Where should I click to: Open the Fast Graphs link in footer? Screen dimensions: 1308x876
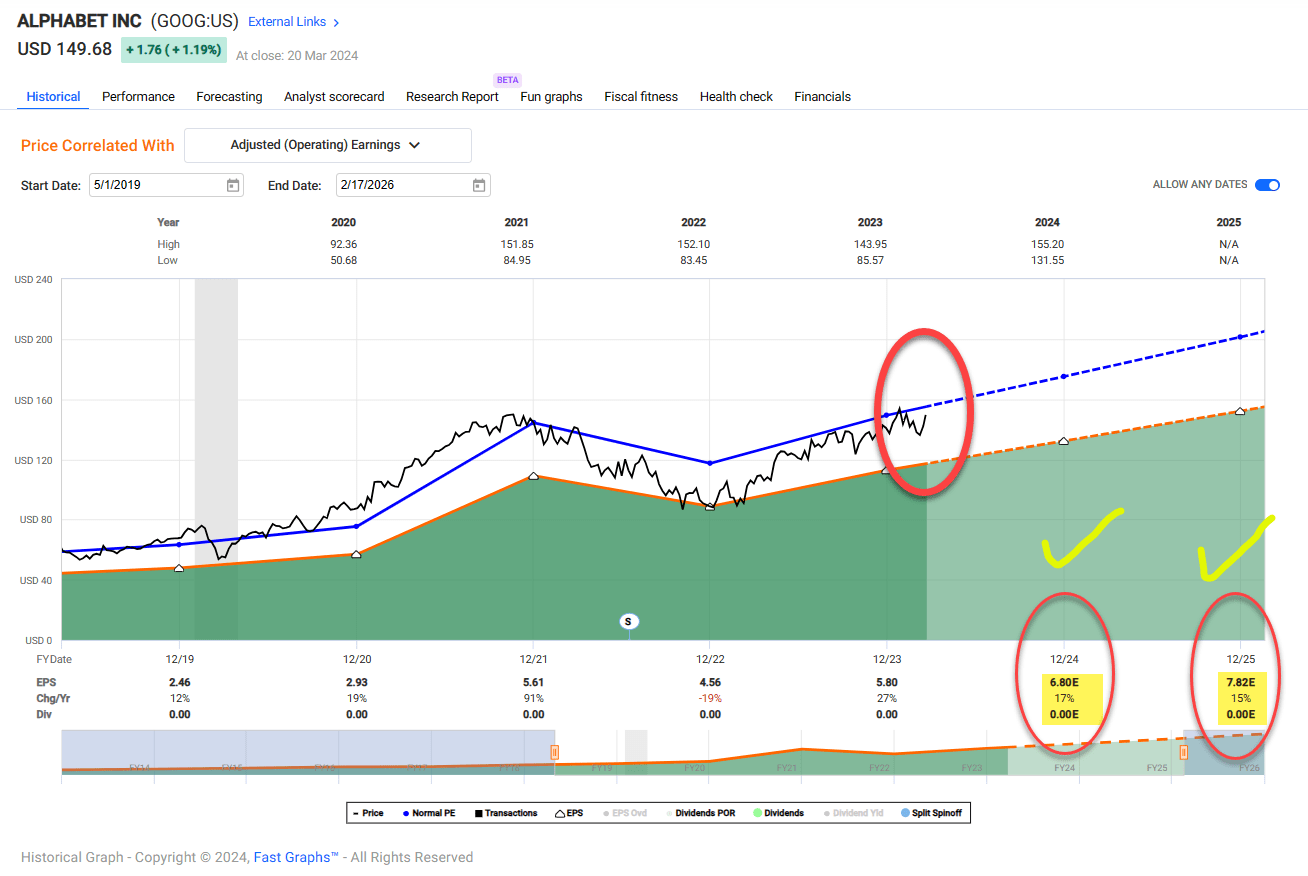tap(296, 857)
